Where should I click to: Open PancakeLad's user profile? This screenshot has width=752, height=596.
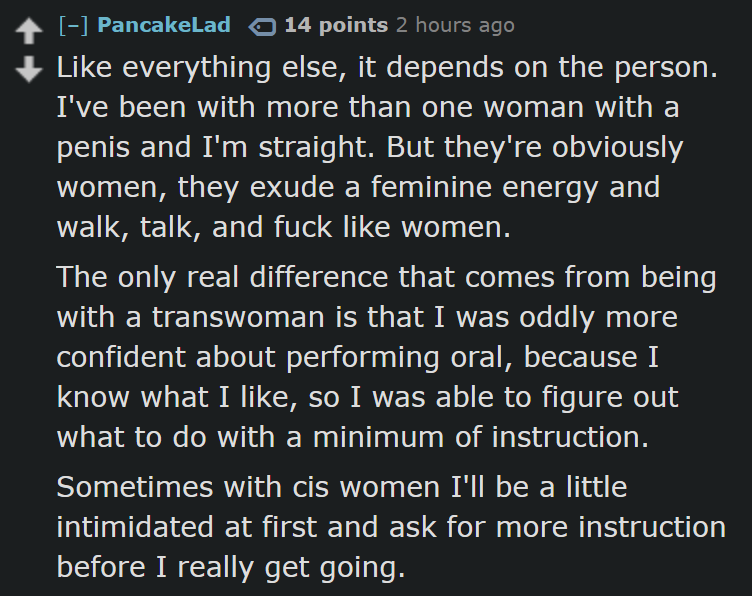[164, 25]
